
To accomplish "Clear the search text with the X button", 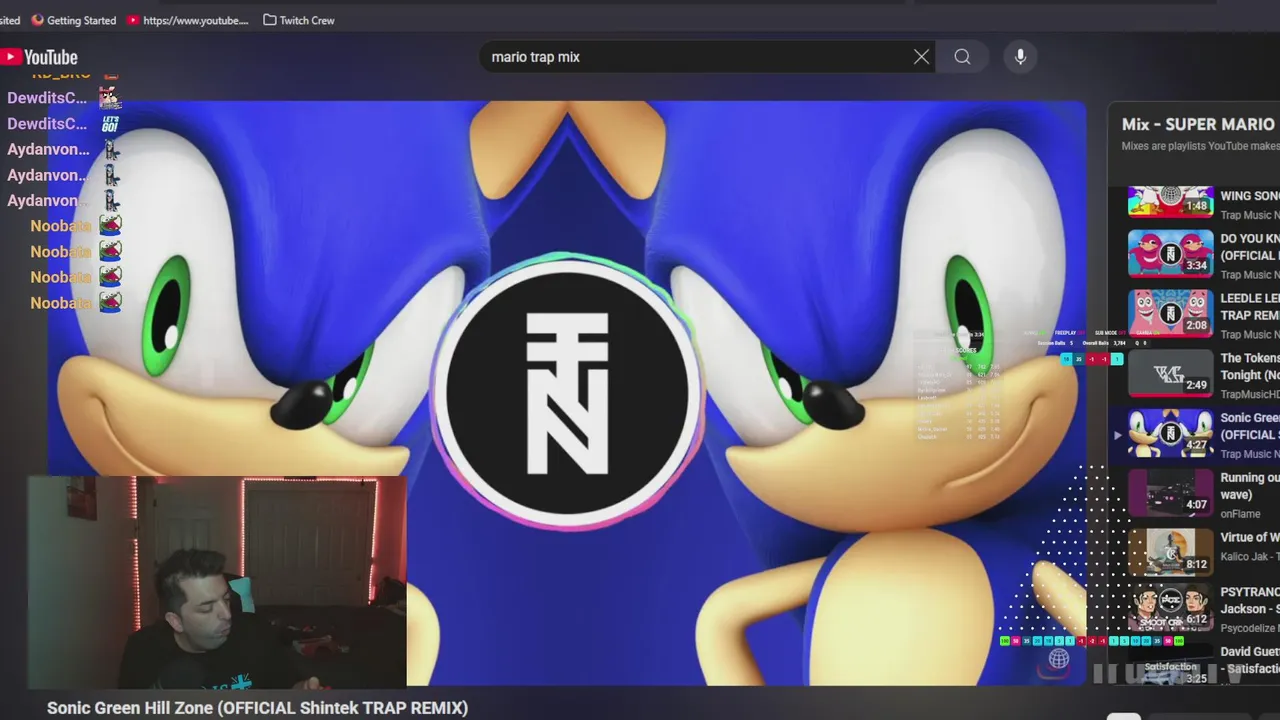I will [921, 57].
